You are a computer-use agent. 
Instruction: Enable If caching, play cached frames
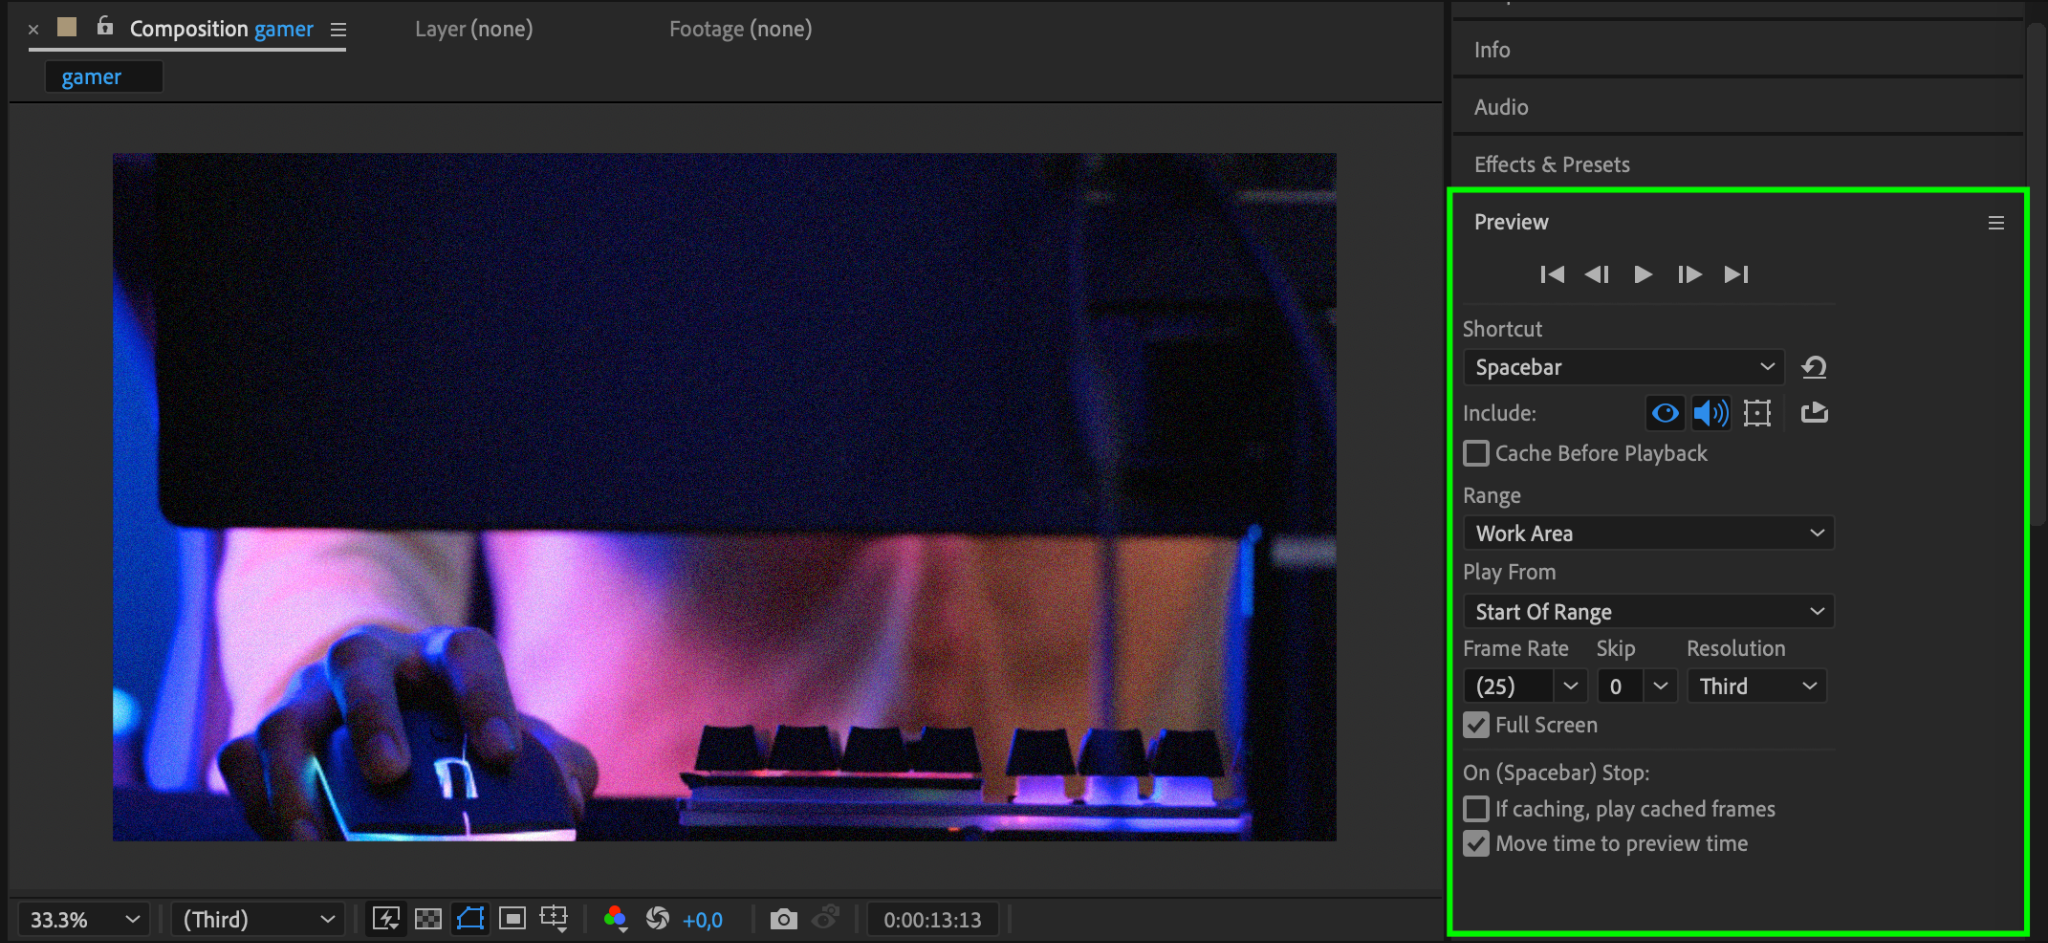click(x=1476, y=808)
